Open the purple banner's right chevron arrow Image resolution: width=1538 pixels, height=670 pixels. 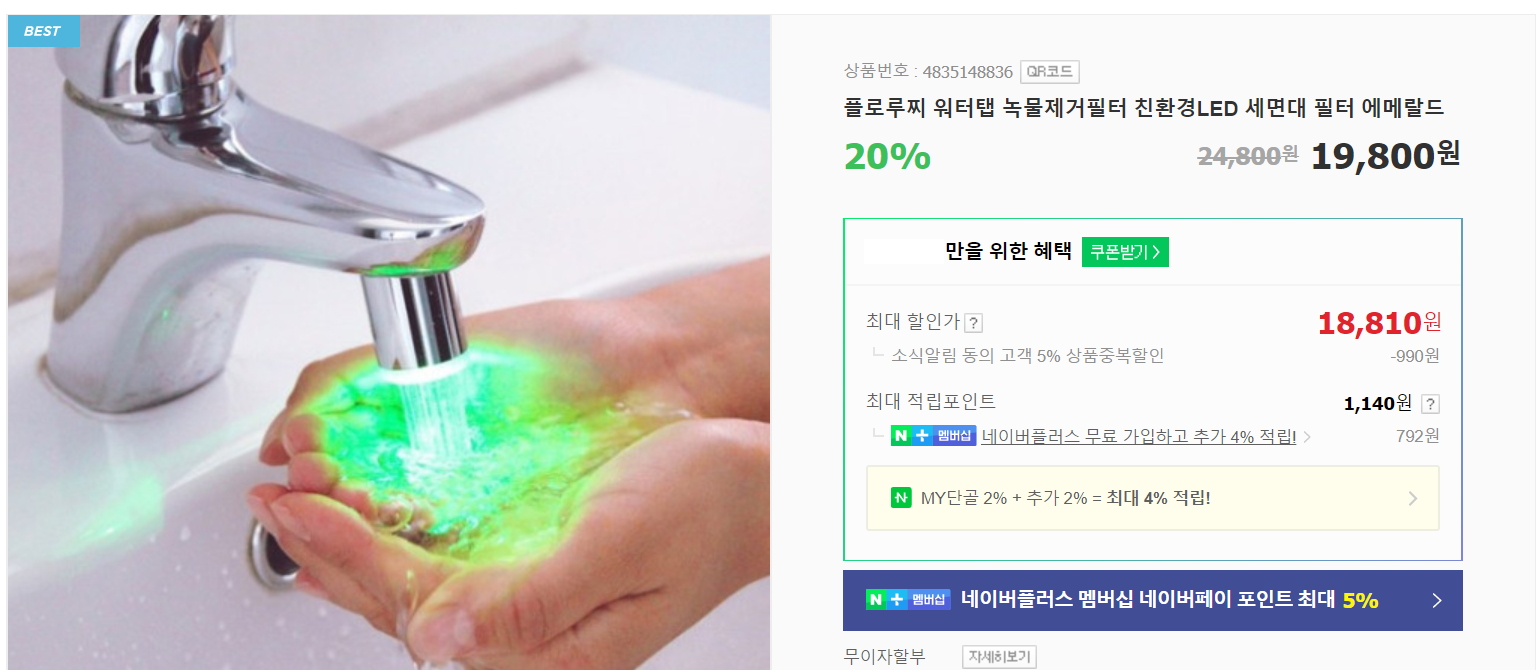[x=1437, y=601]
